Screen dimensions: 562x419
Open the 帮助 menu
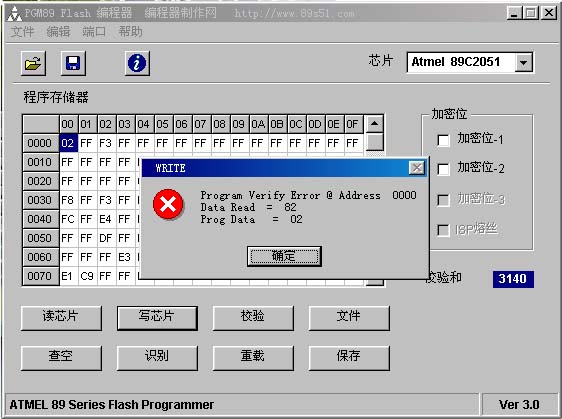130,32
